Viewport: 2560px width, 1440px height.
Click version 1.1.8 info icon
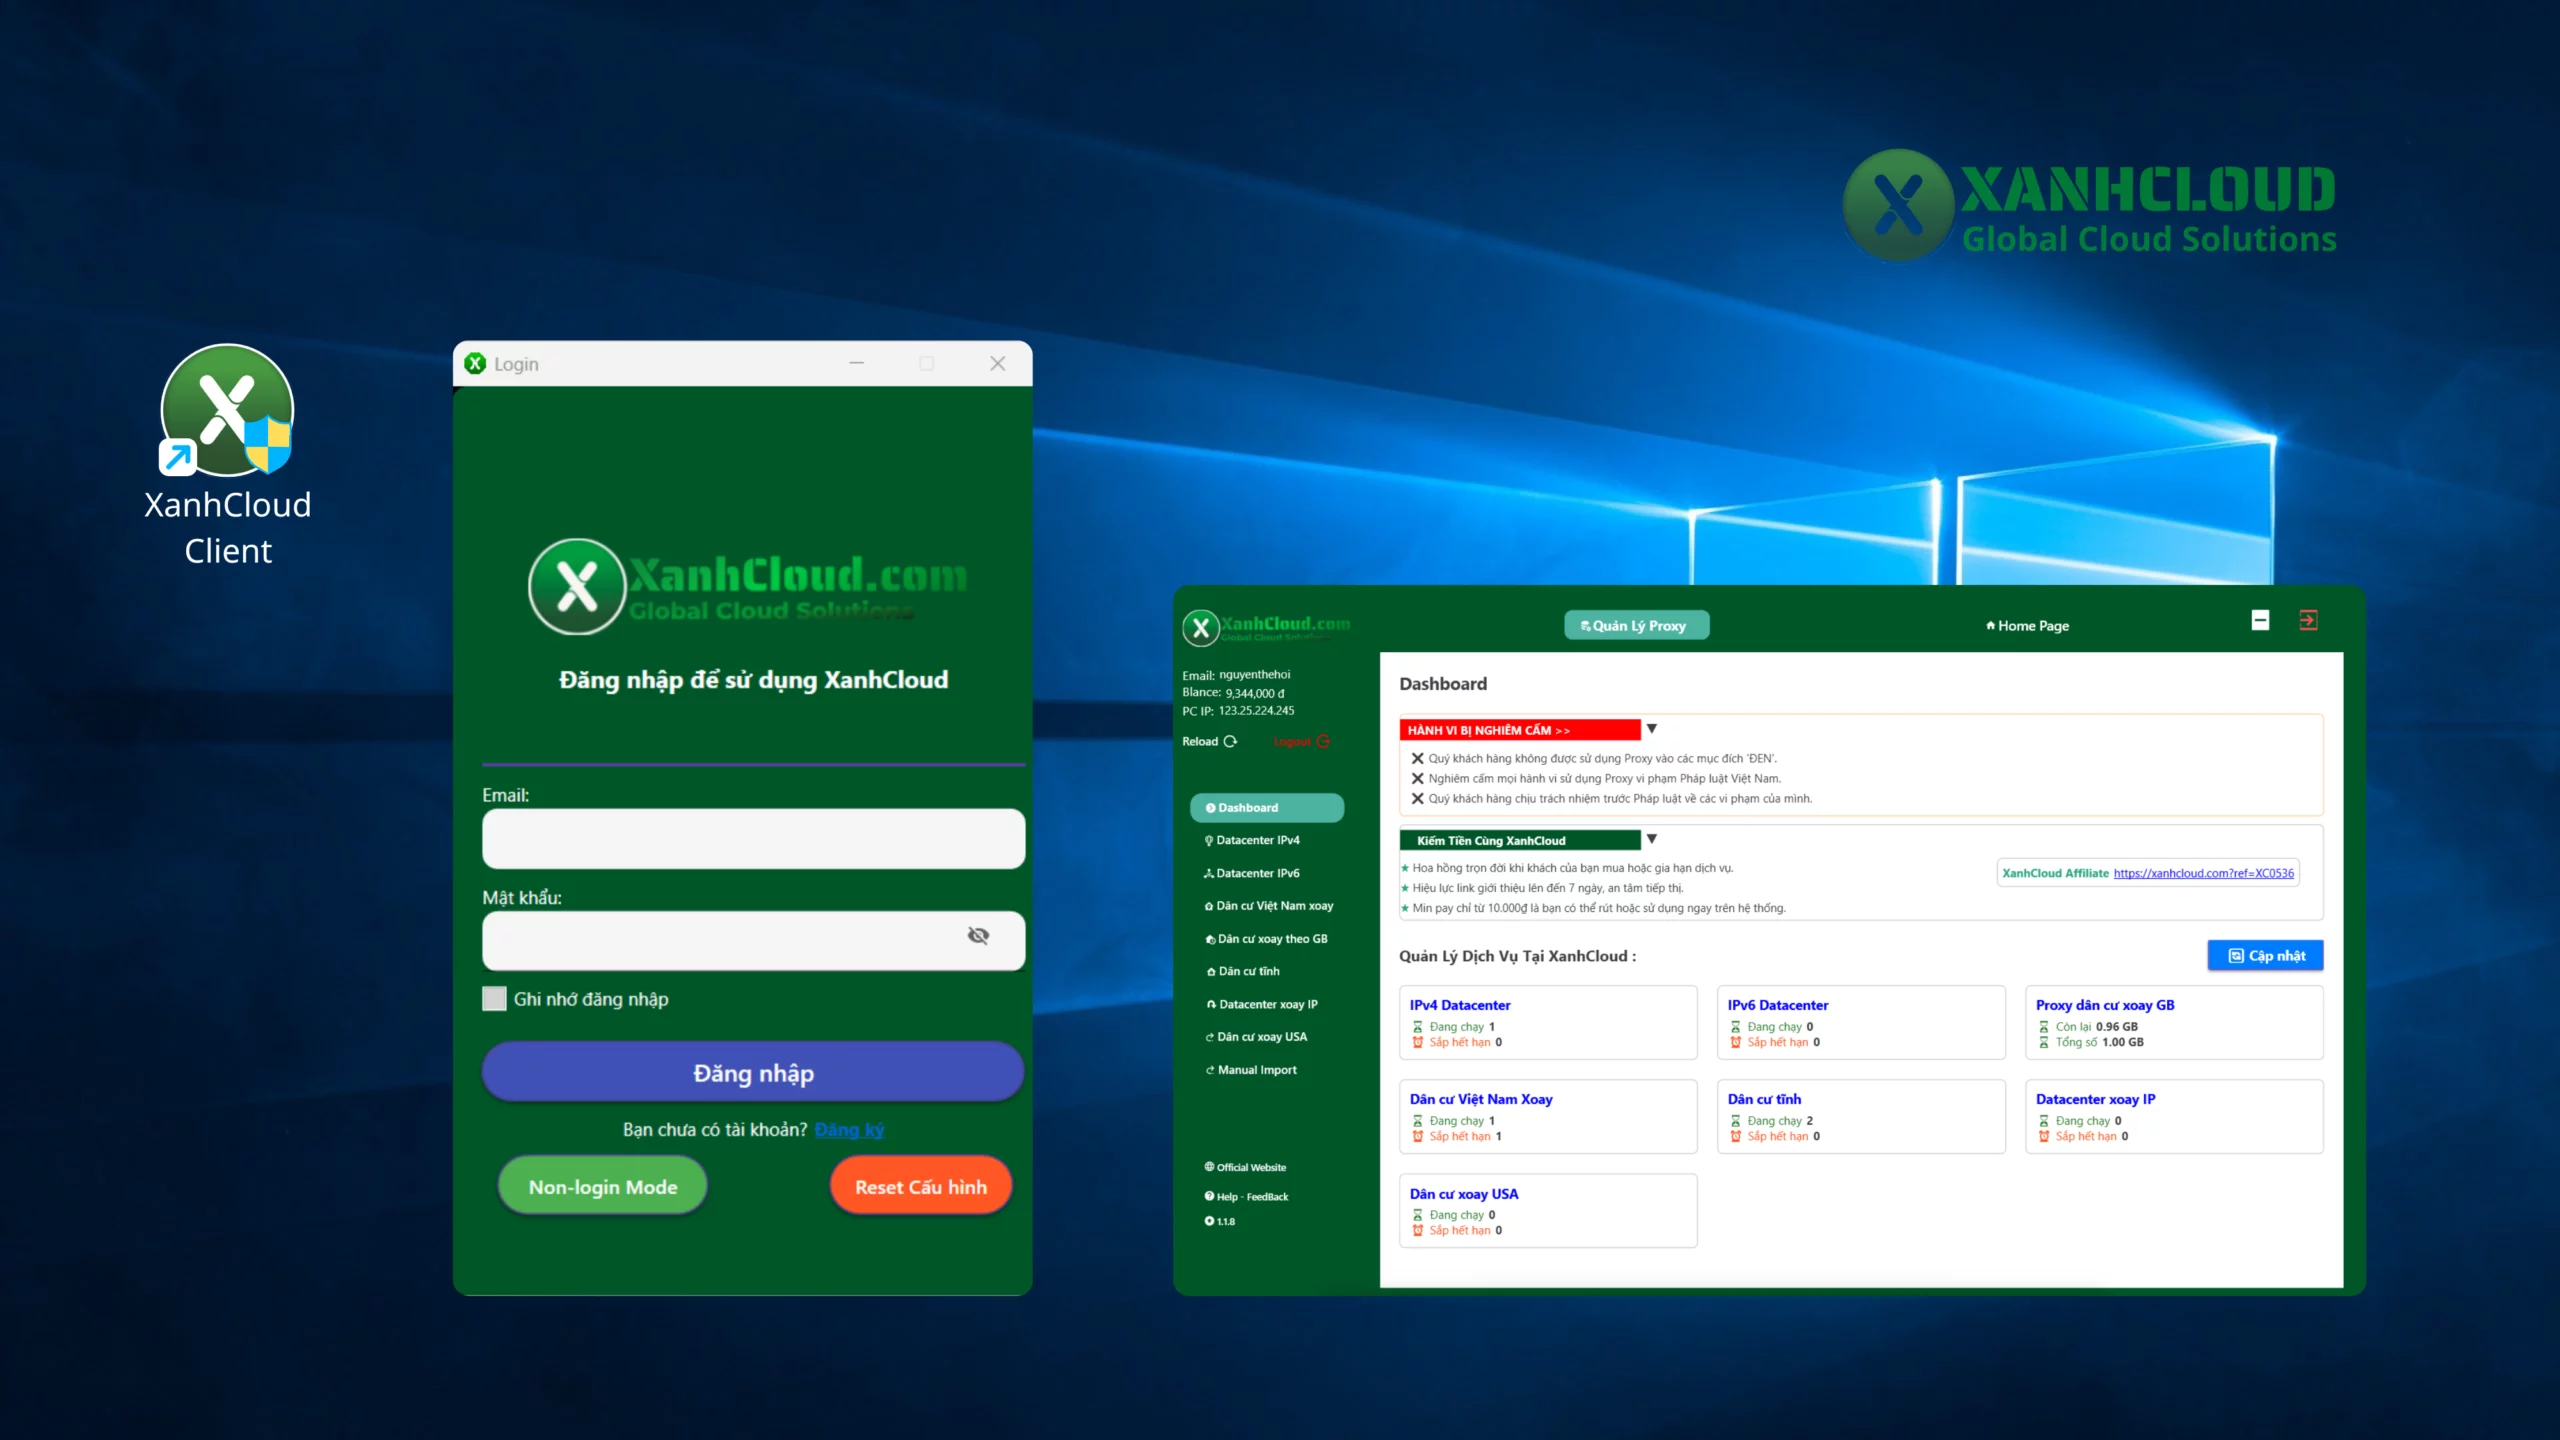pos(1209,1221)
